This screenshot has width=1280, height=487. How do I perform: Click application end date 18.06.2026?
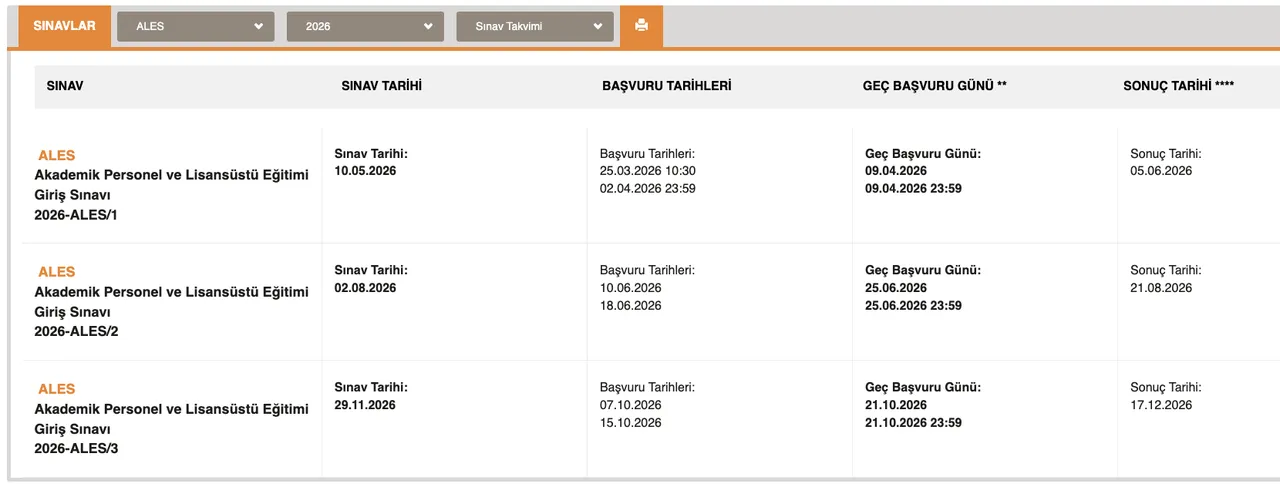631,305
